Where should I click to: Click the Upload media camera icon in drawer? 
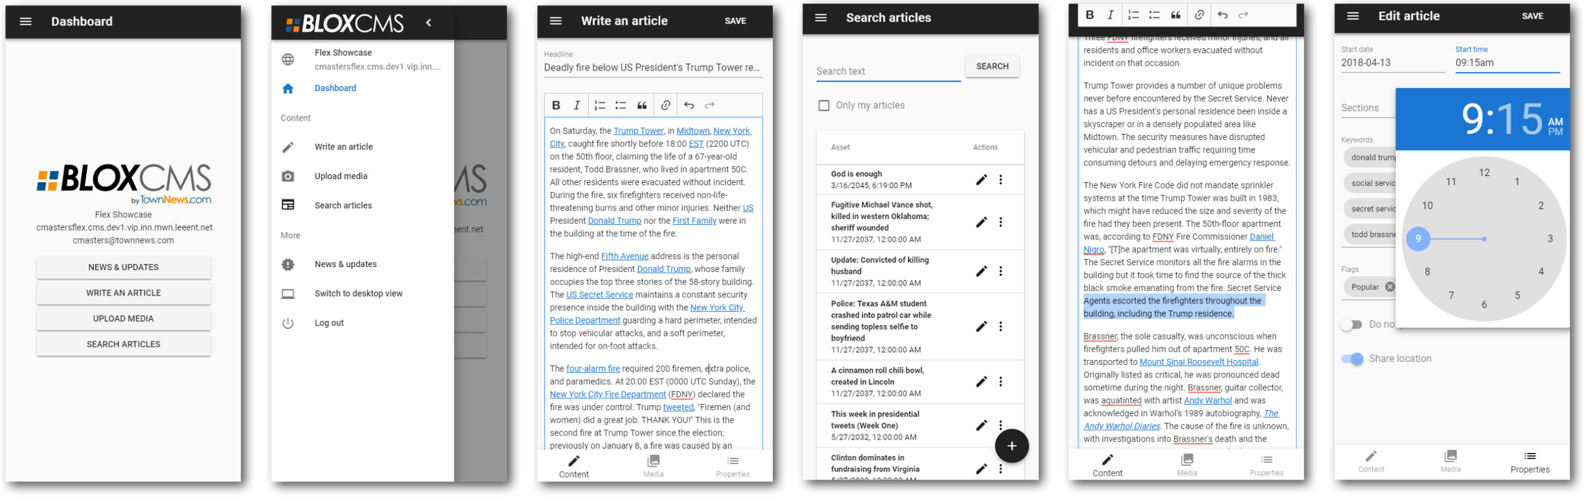point(288,176)
